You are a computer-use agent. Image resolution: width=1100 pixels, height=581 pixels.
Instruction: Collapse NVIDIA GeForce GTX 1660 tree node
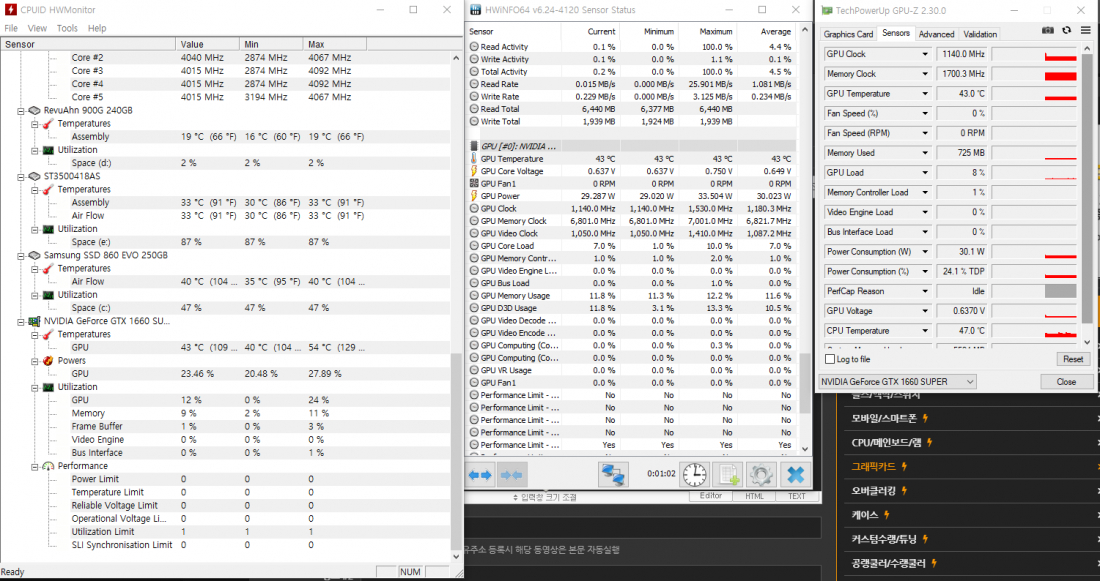pos(21,321)
